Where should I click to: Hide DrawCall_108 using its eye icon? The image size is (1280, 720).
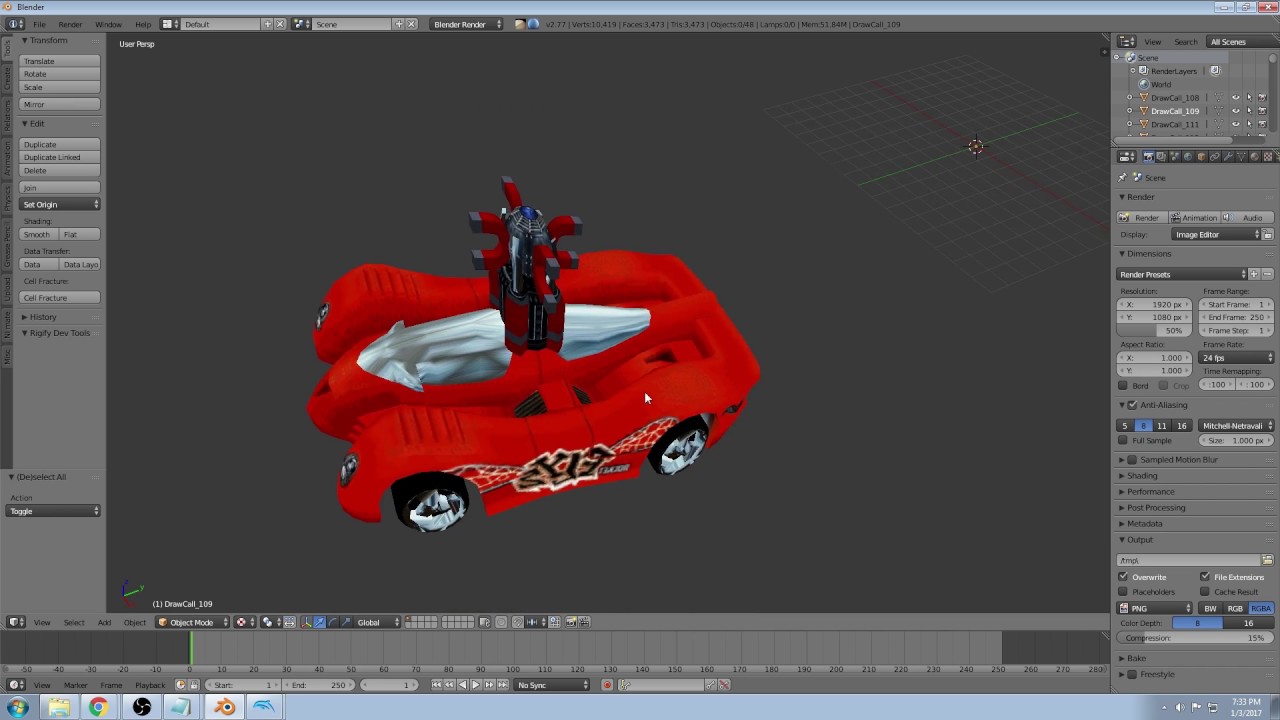coord(1236,98)
